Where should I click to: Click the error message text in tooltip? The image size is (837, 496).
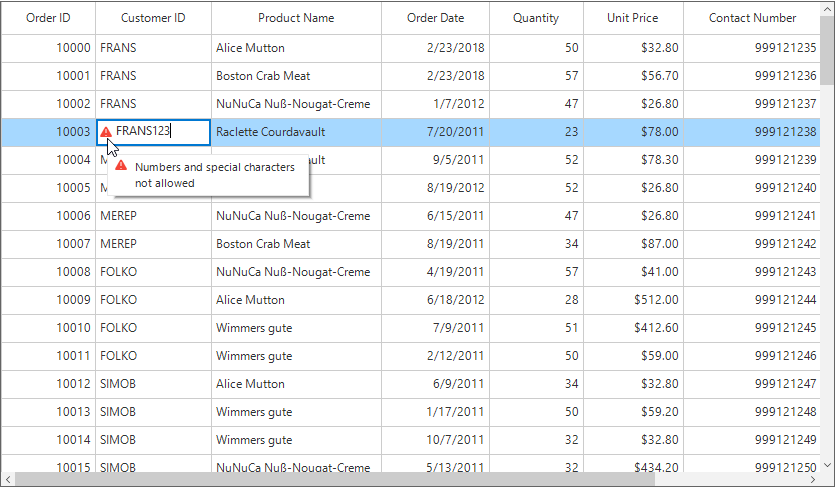click(x=215, y=175)
